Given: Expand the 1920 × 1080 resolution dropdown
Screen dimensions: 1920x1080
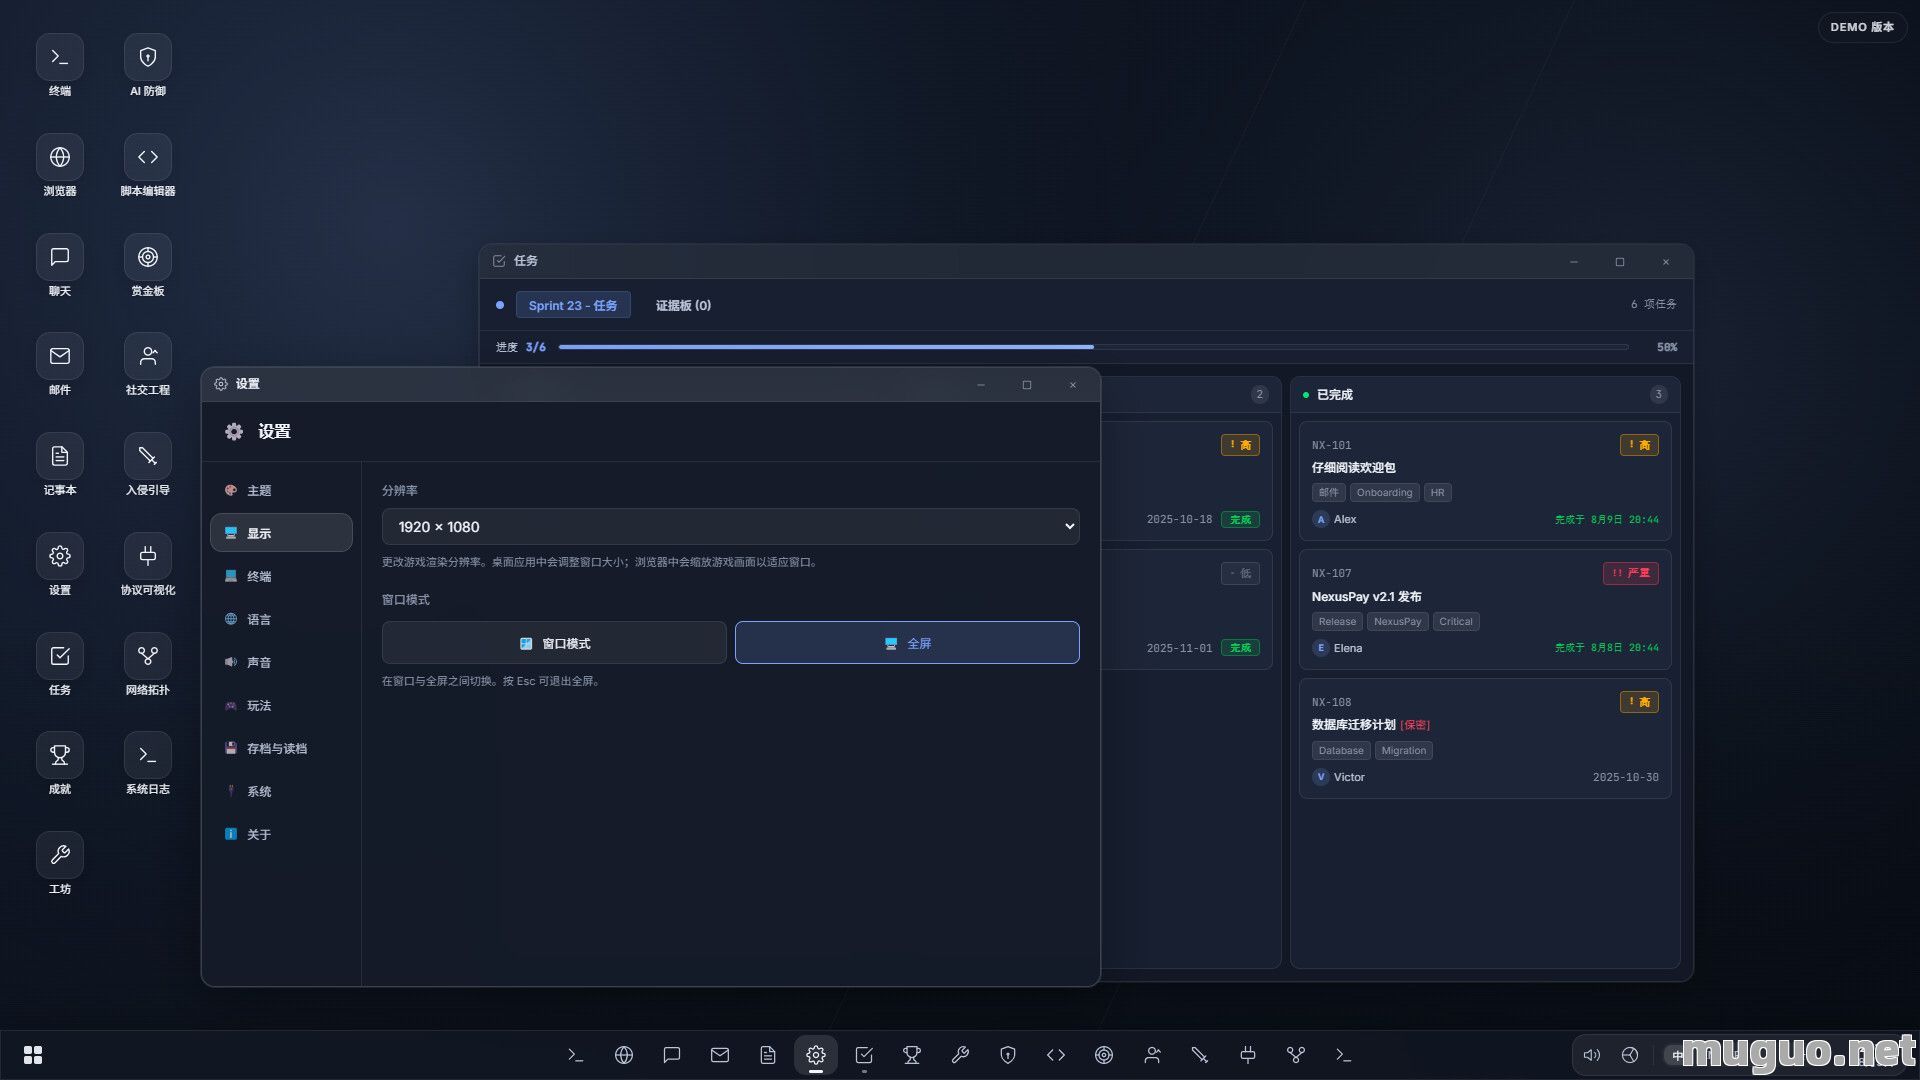Looking at the screenshot, I should point(731,527).
